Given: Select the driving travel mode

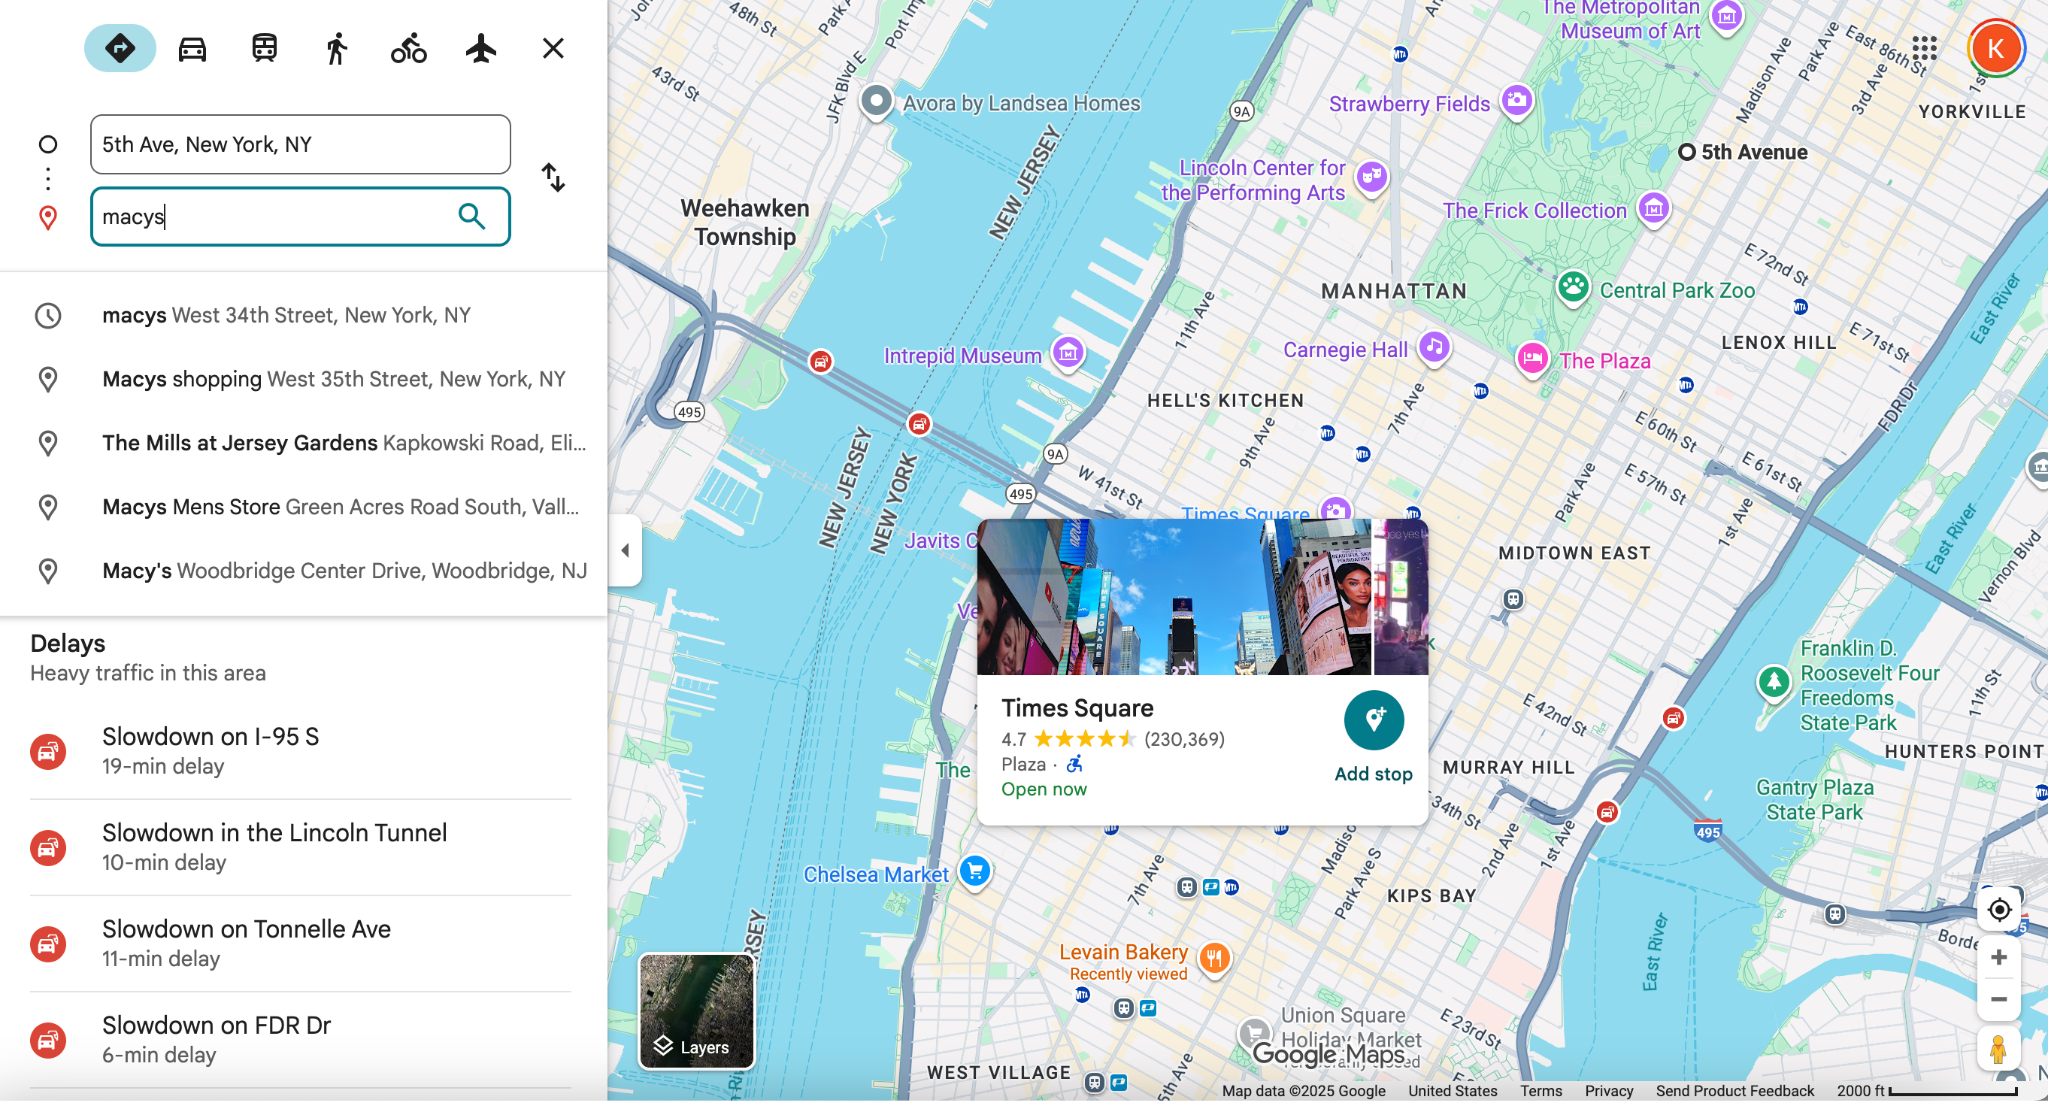Looking at the screenshot, I should point(191,47).
